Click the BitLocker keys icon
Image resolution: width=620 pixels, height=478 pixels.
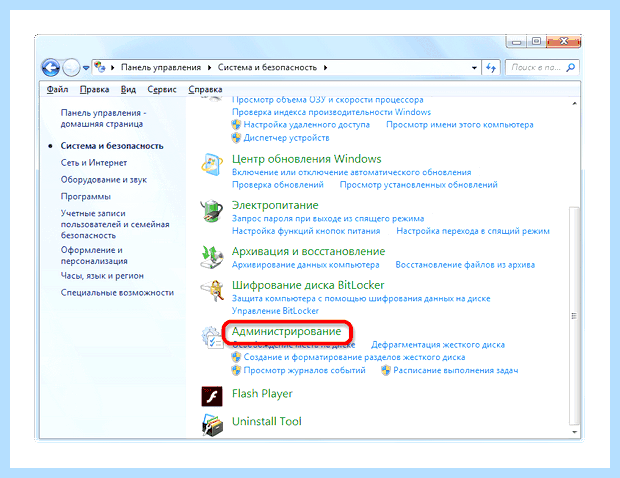tap(212, 291)
